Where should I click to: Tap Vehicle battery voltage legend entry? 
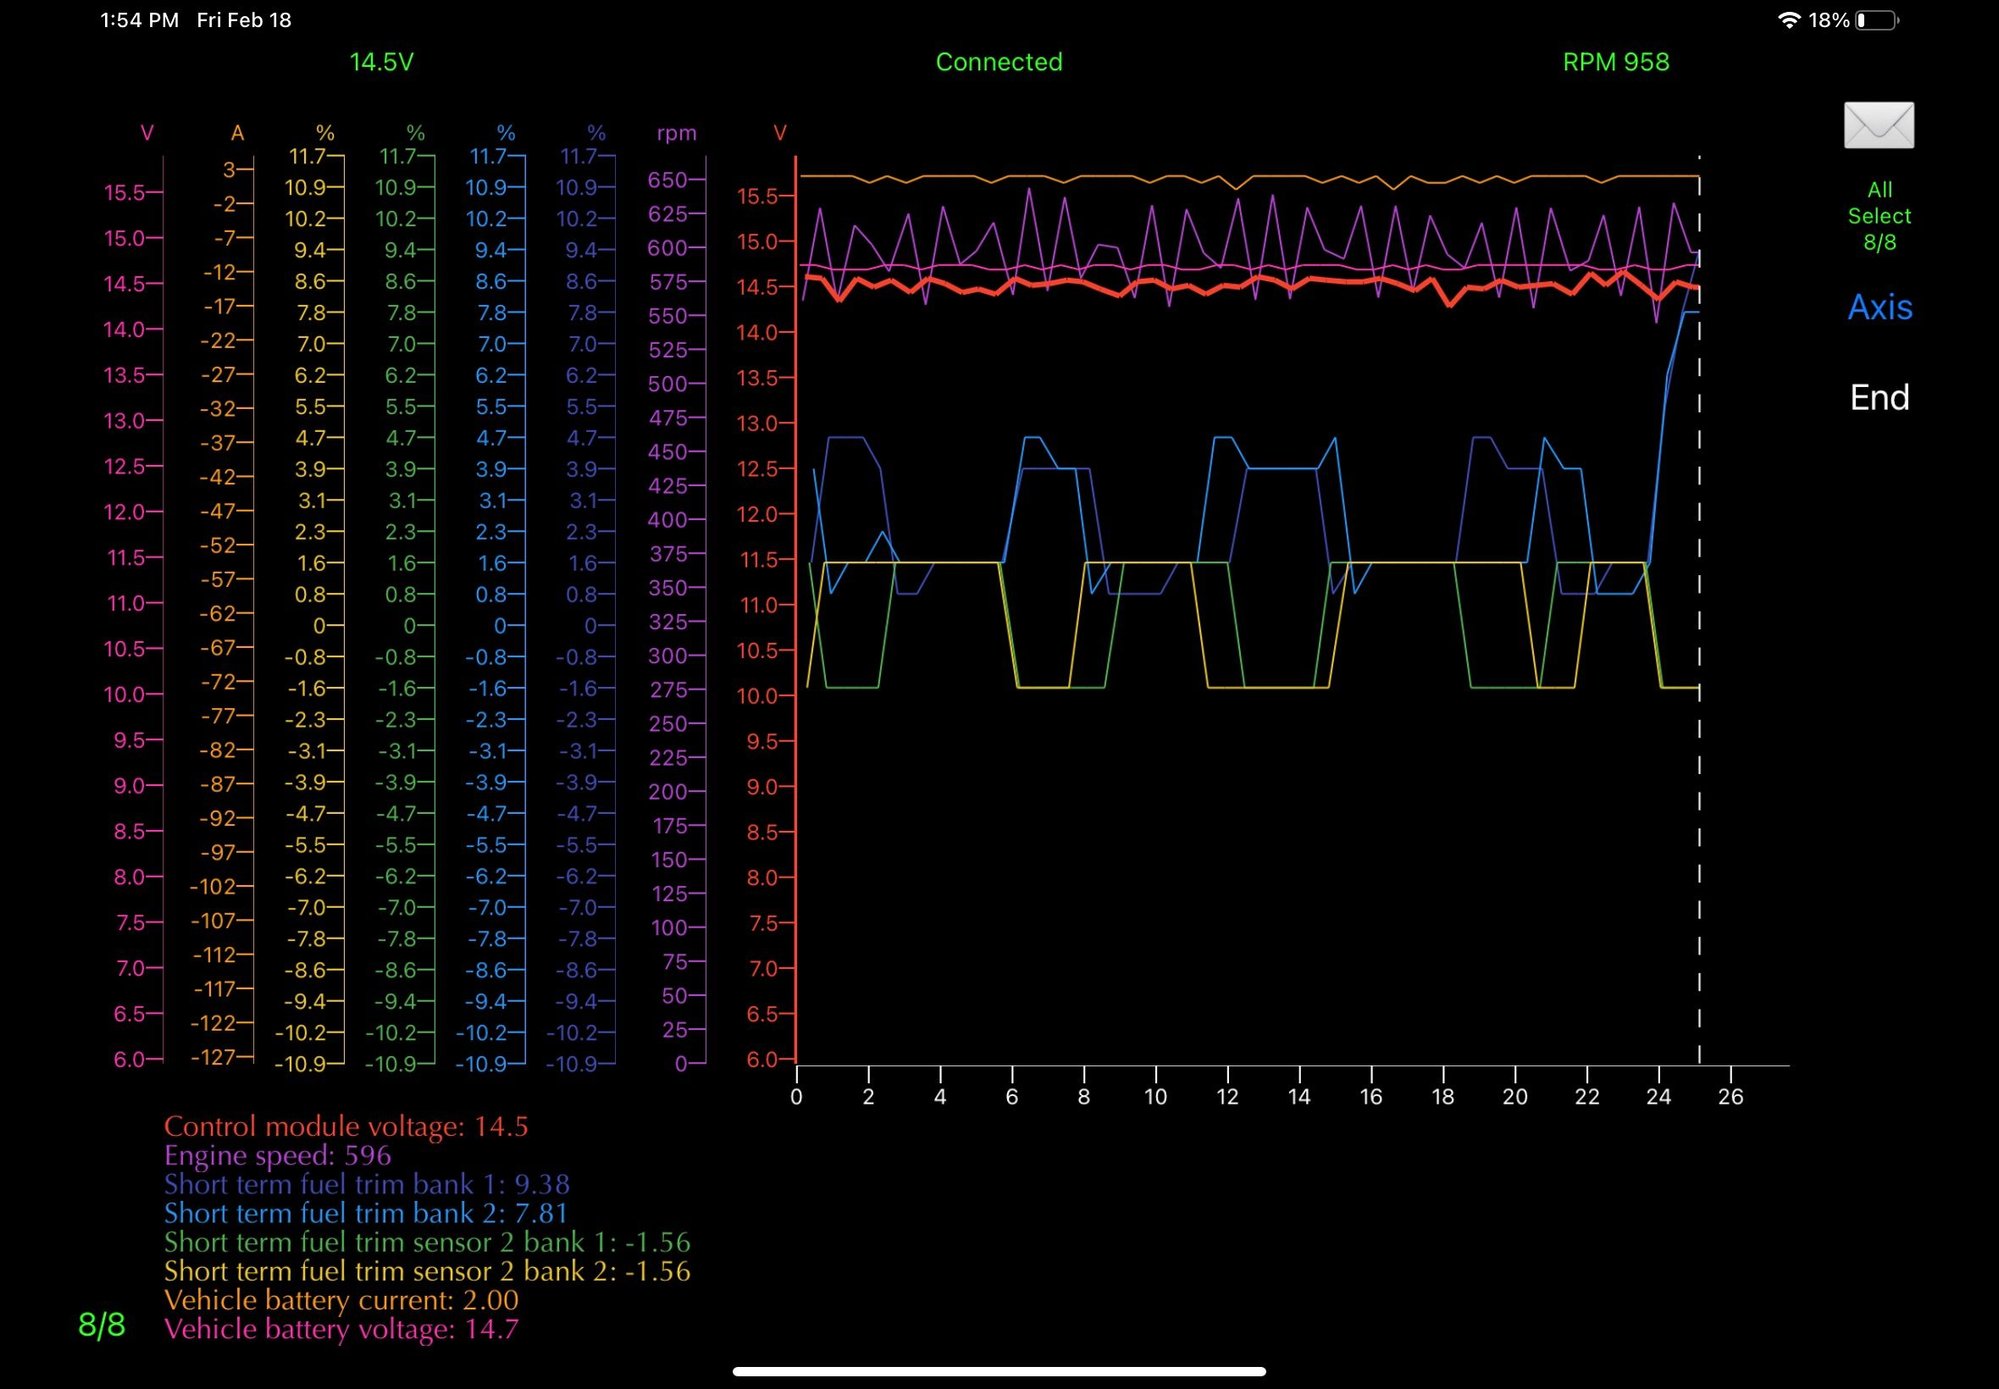click(x=341, y=1329)
